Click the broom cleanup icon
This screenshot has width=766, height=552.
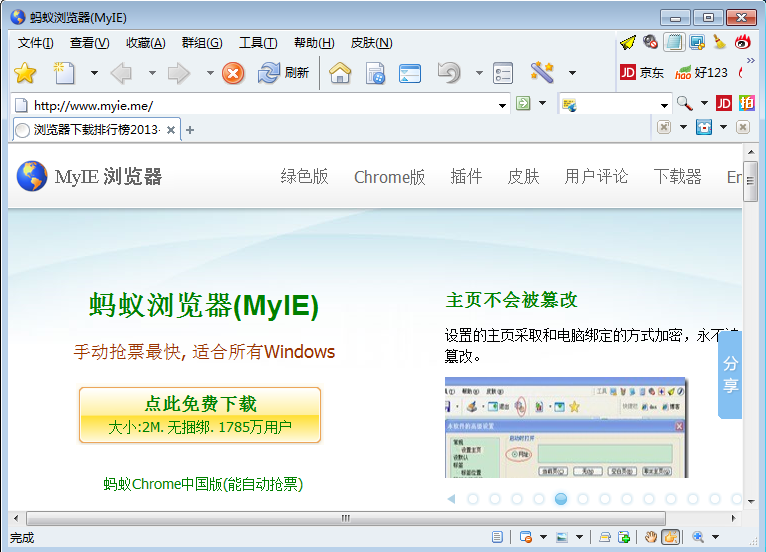pos(720,42)
